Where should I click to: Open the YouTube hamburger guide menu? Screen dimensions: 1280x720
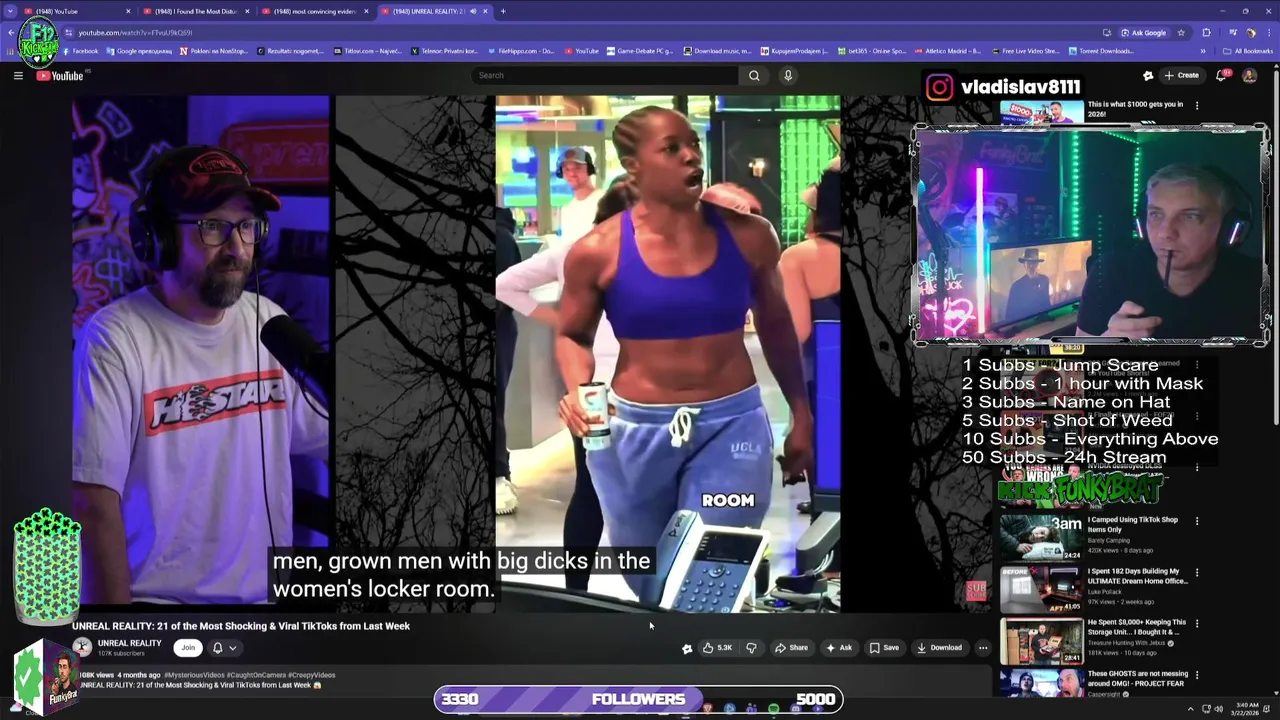coord(18,76)
